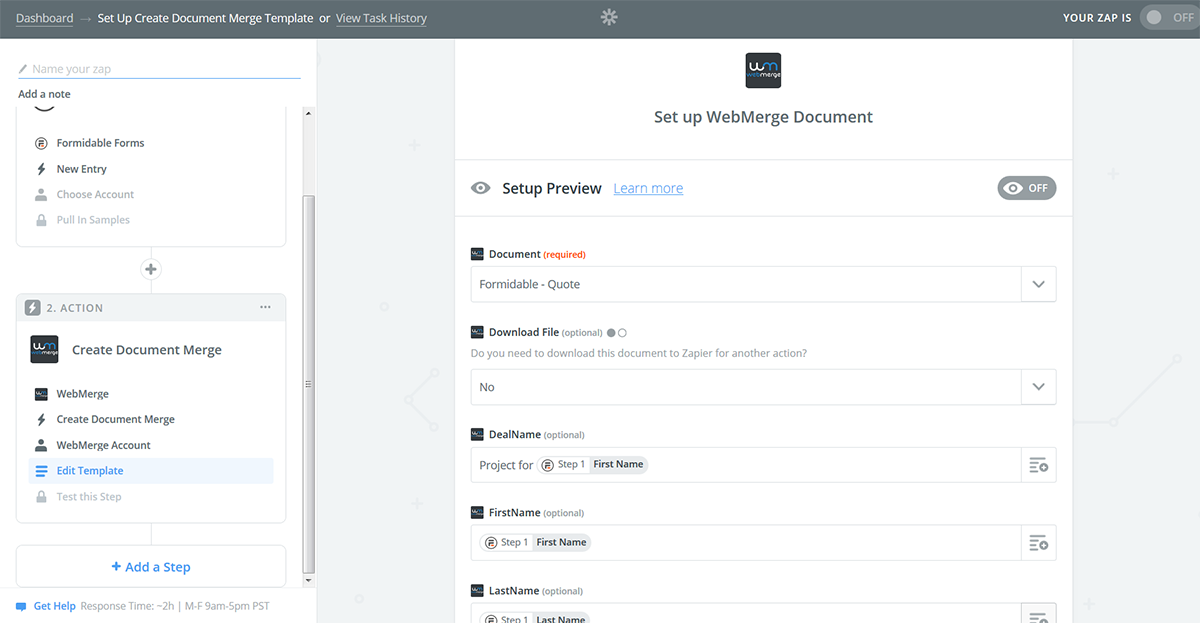Click the lightning bolt next to New Entry
Viewport: 1200px width, 623px height.
(x=41, y=169)
